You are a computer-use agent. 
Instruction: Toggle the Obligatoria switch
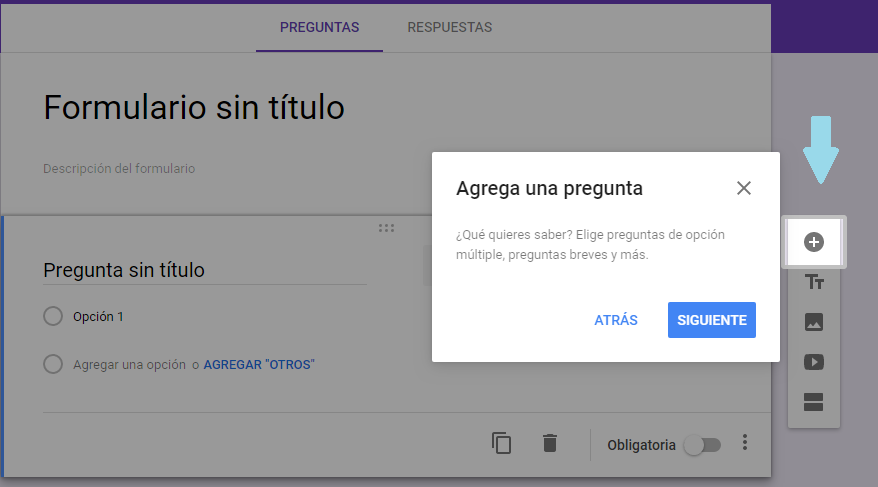click(x=702, y=446)
